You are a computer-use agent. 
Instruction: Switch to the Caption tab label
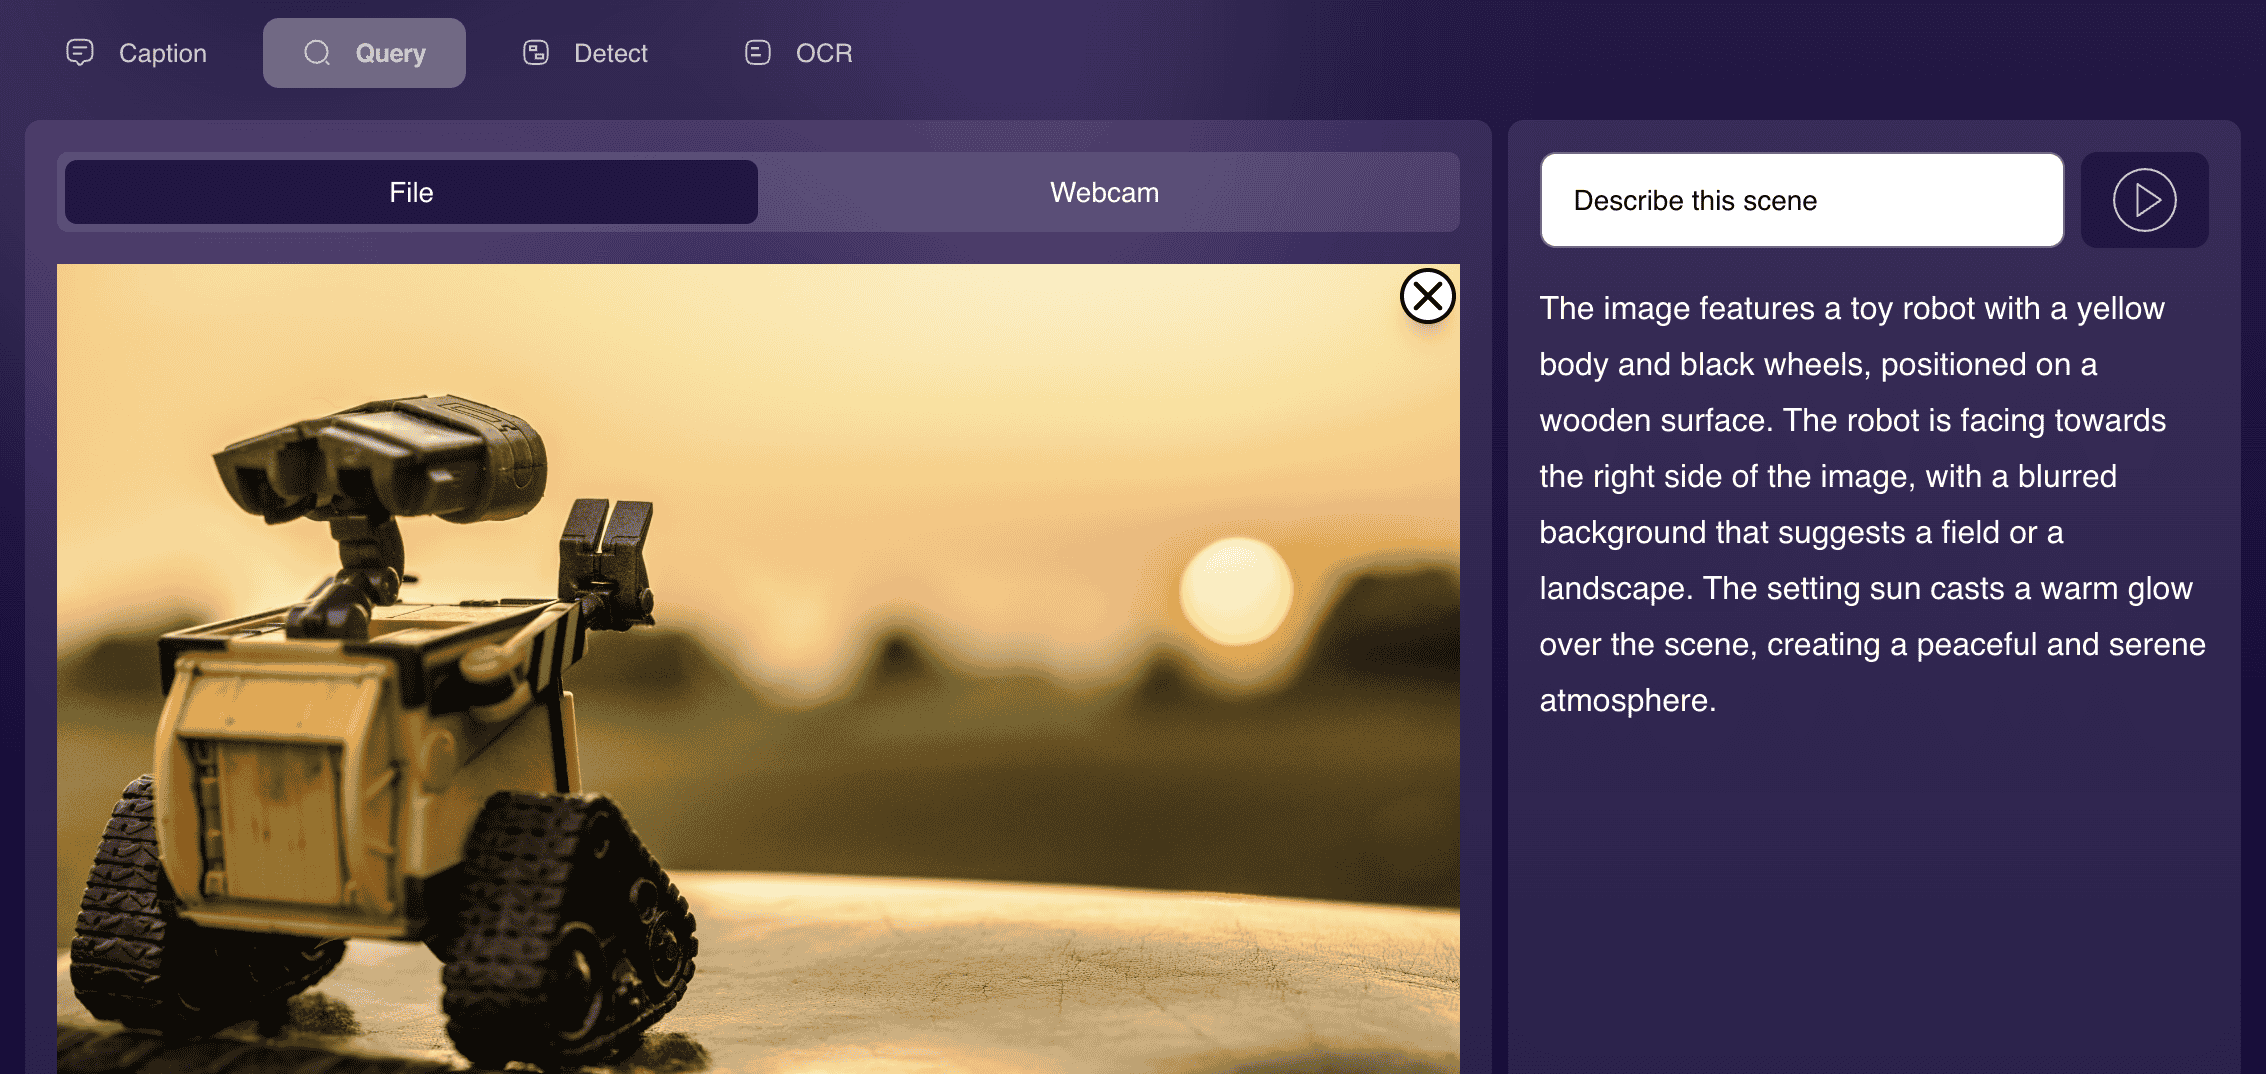tap(163, 53)
